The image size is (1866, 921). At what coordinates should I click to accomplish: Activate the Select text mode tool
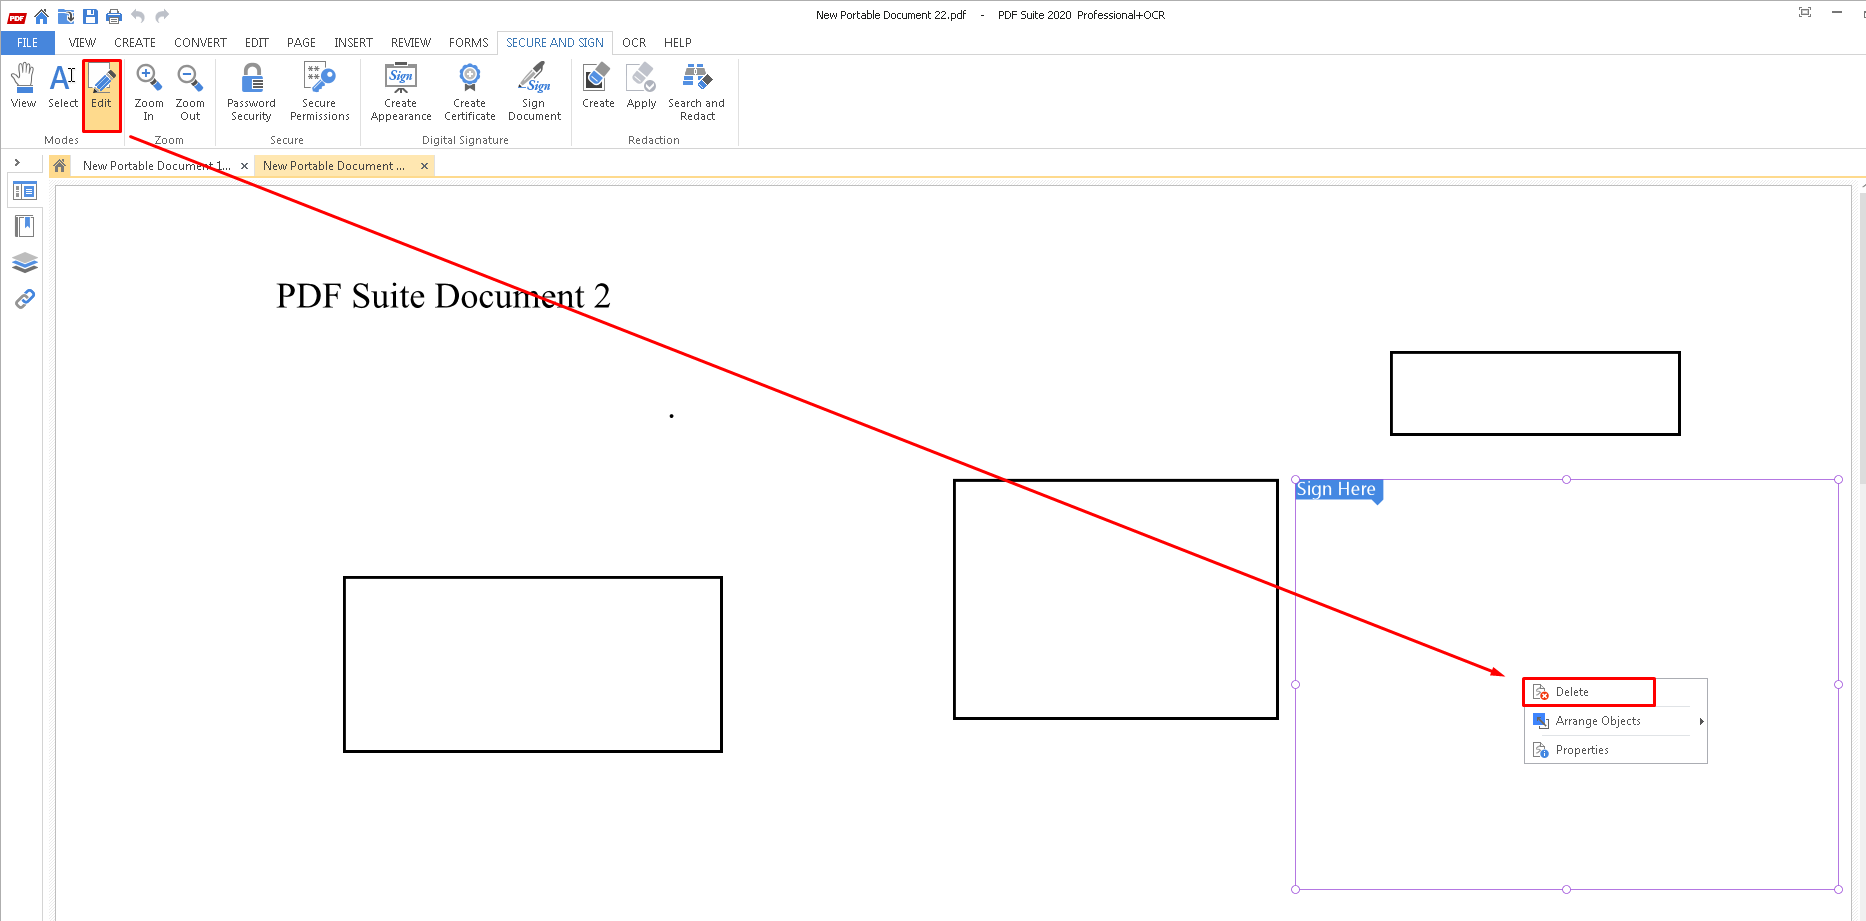pos(63,86)
